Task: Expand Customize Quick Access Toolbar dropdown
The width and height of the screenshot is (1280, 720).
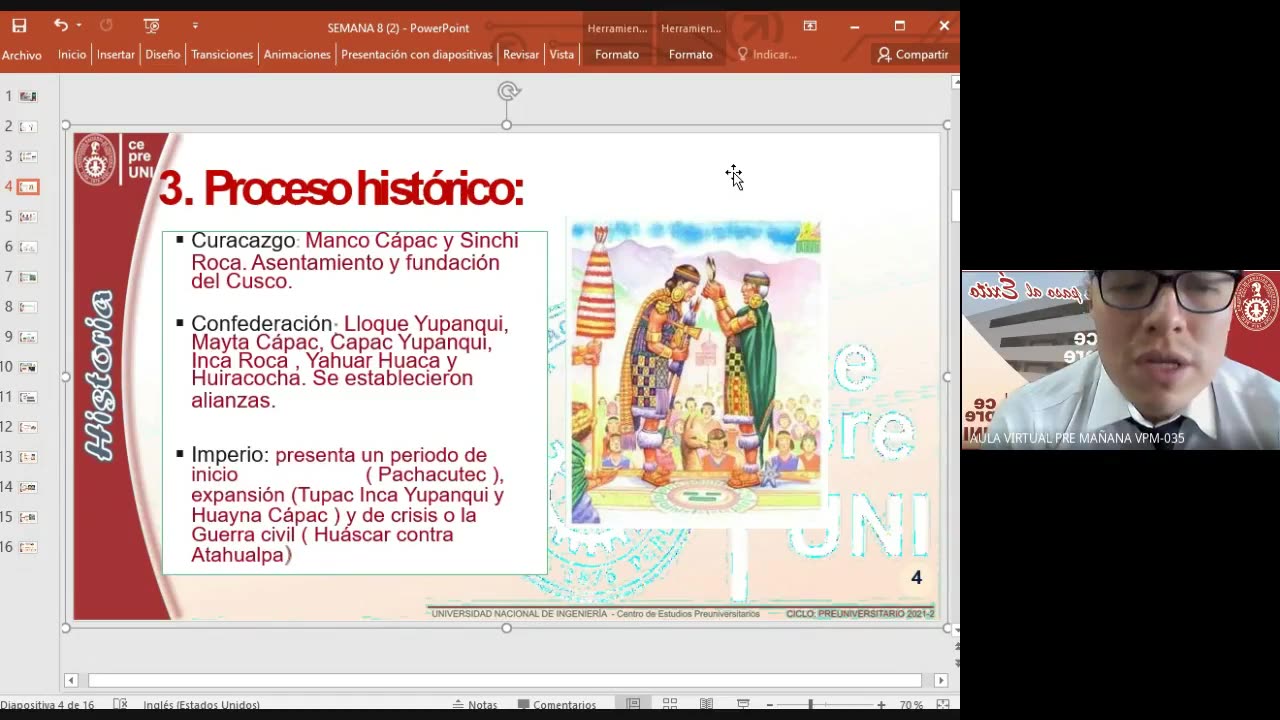Action: (x=195, y=26)
